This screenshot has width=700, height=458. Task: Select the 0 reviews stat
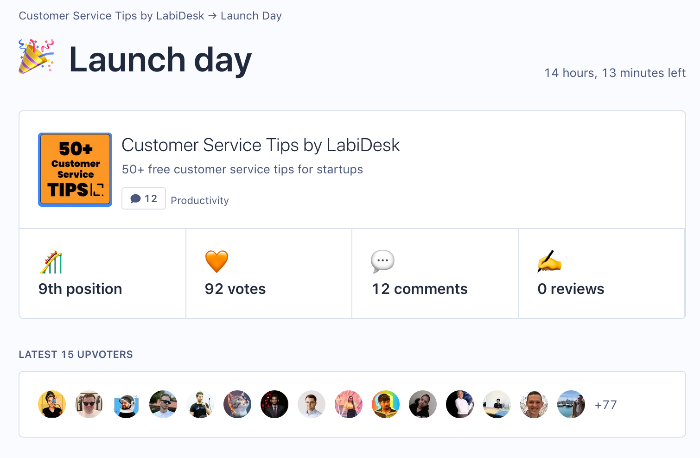click(x=571, y=289)
